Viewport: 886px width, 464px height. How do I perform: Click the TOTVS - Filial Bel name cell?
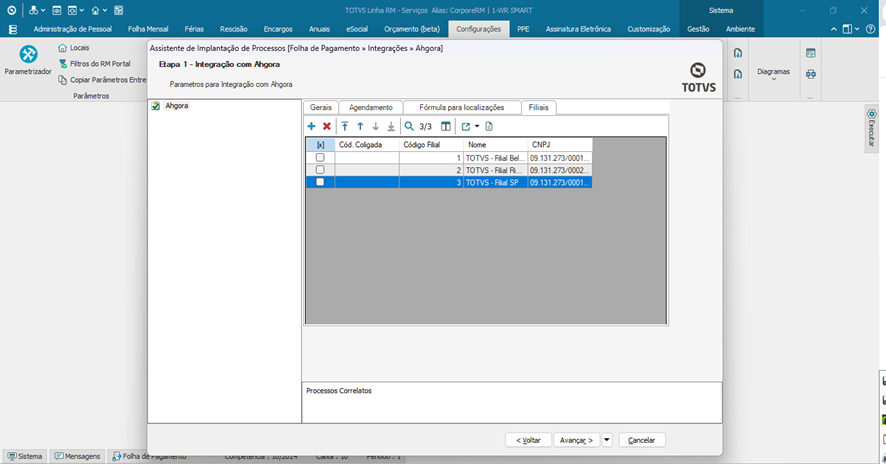[496, 158]
